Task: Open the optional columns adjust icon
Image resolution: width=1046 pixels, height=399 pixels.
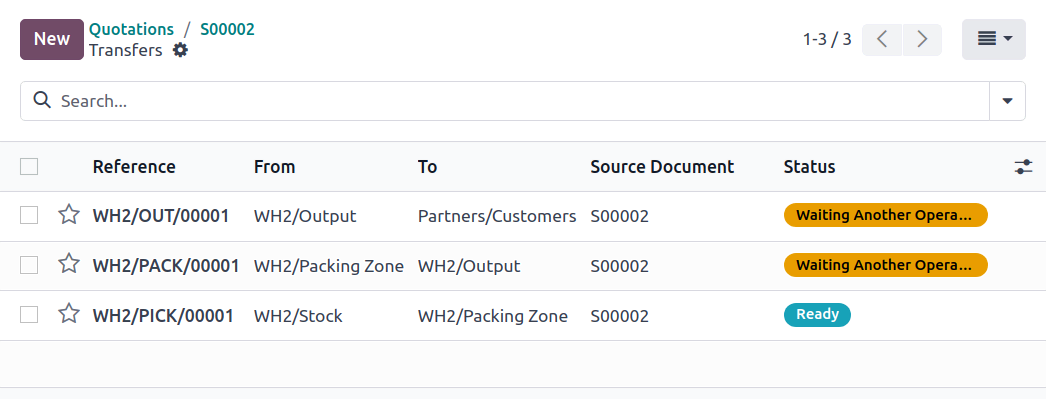Action: click(x=1023, y=167)
